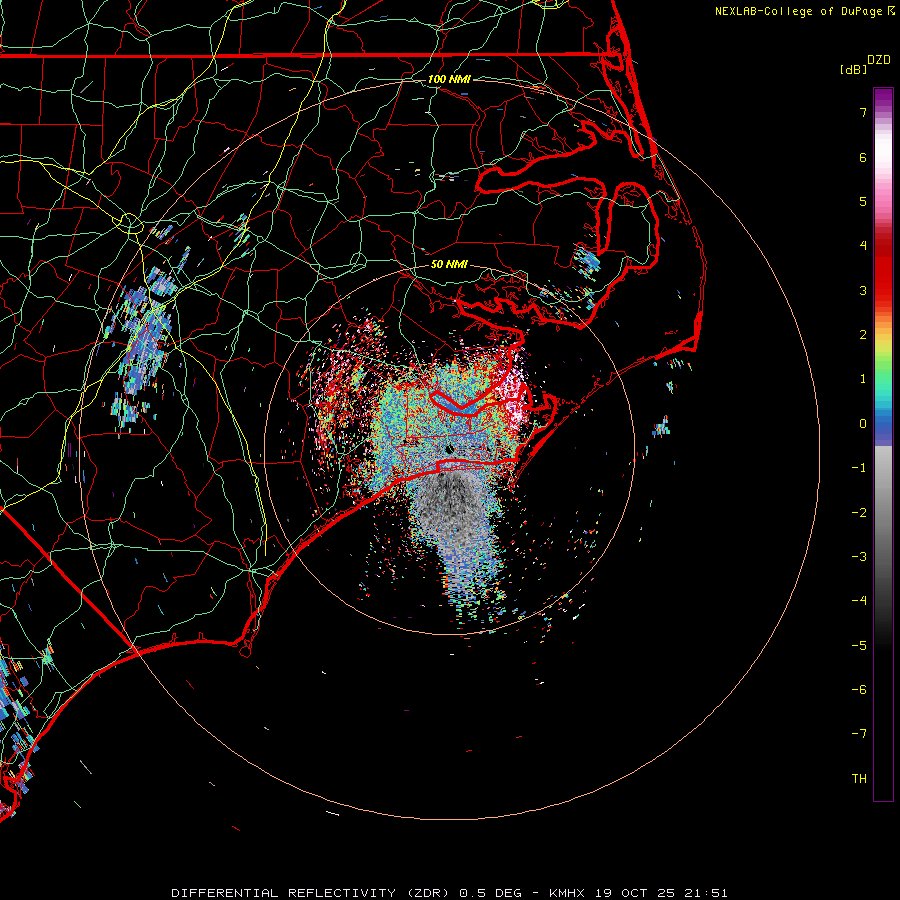Click the 5 dB scale value
The width and height of the screenshot is (900, 900).
pos(863,201)
